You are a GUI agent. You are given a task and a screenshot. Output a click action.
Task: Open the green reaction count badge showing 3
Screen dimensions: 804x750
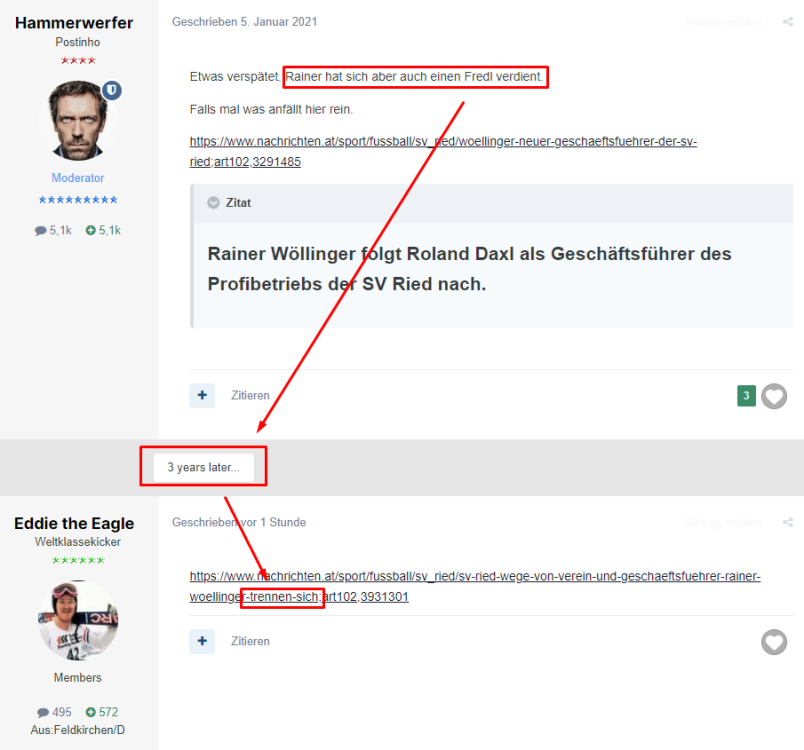746,396
